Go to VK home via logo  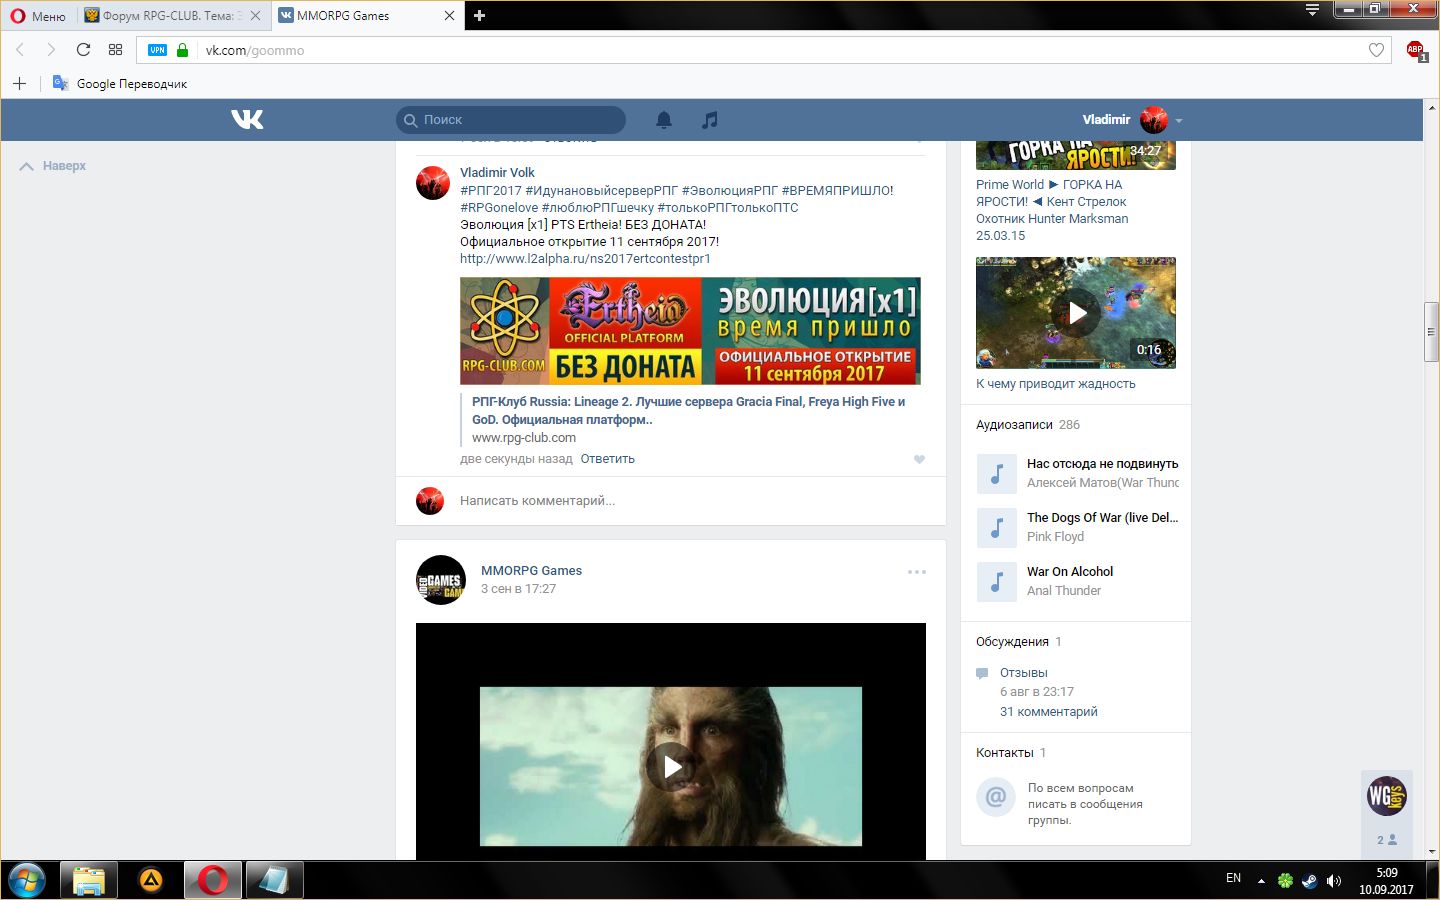click(x=247, y=120)
